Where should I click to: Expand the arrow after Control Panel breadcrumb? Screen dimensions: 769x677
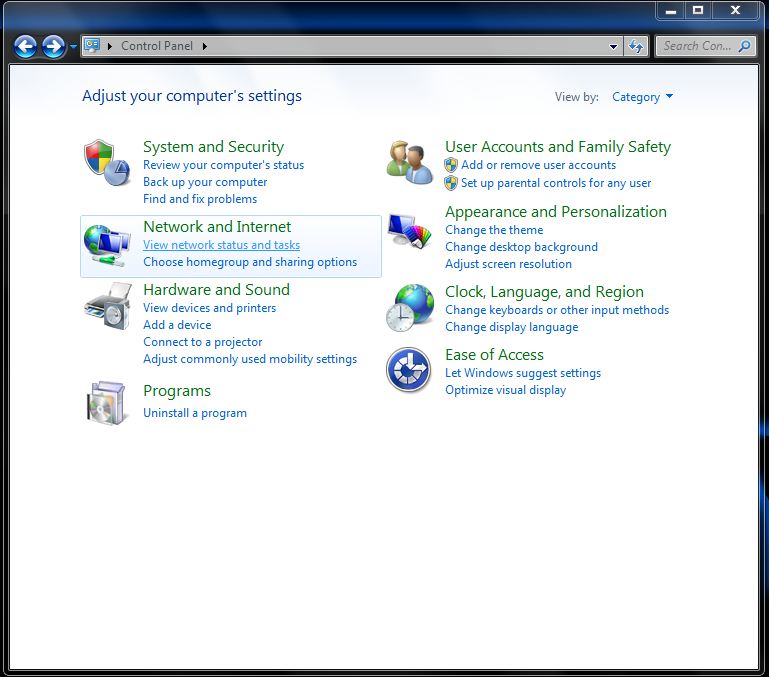click(x=205, y=46)
